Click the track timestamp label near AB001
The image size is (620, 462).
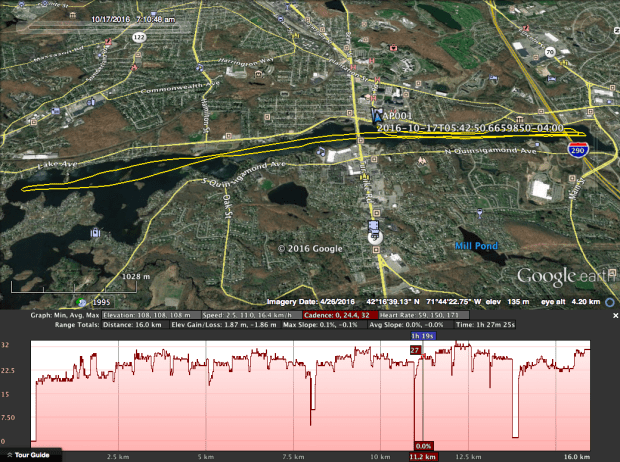pyautogui.click(x=470, y=129)
